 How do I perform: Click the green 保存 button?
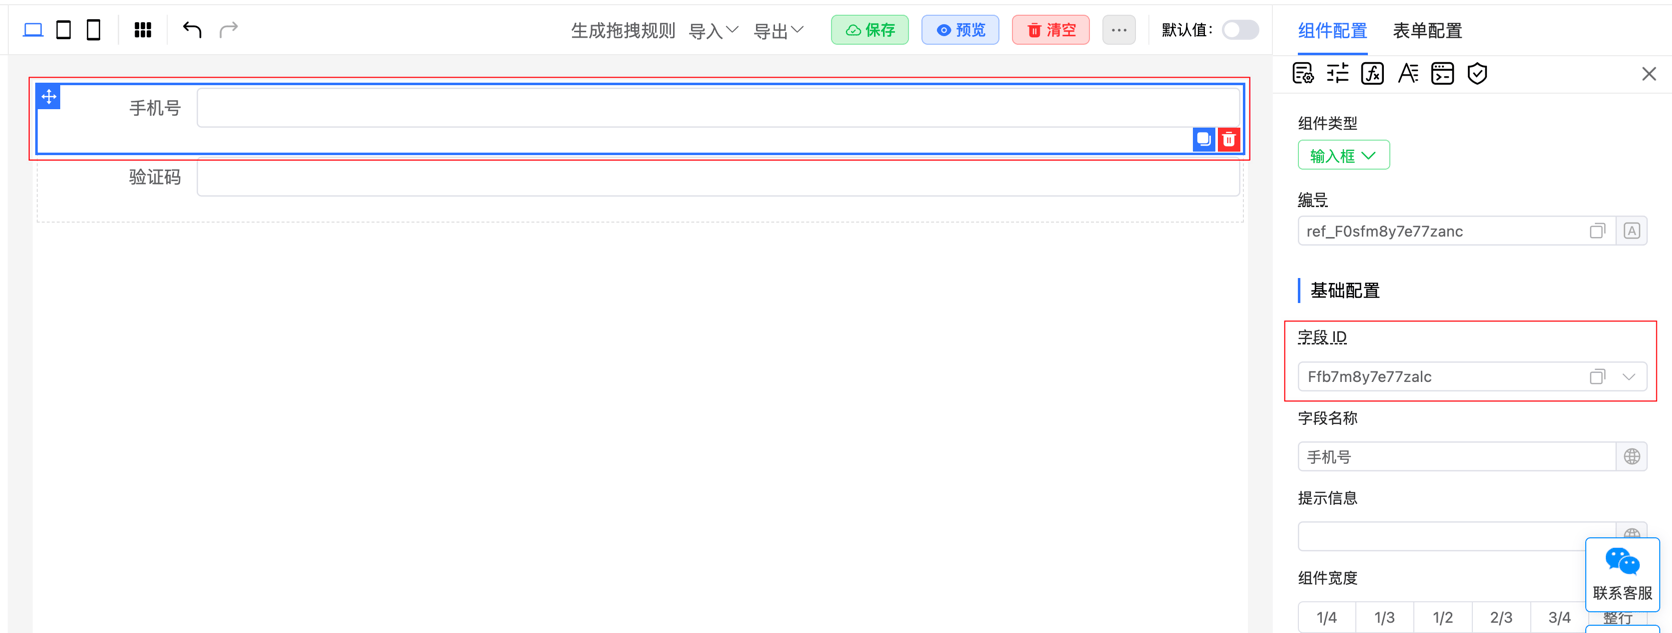(870, 30)
